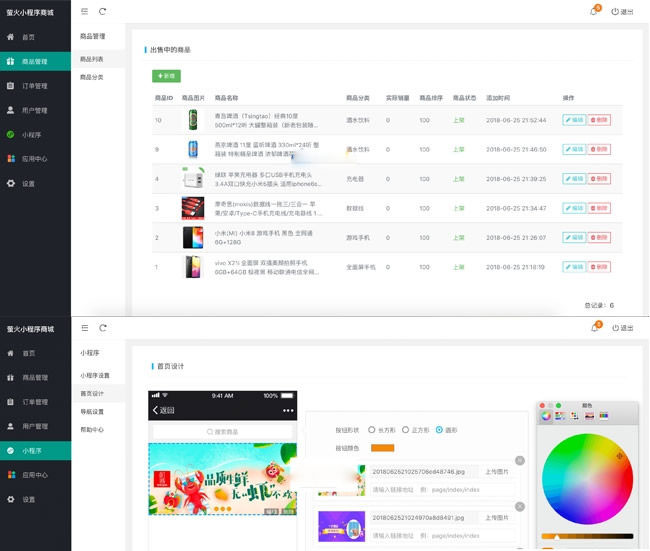Open 设置 in the lower sidebar
650x551 pixels.
pos(28,499)
